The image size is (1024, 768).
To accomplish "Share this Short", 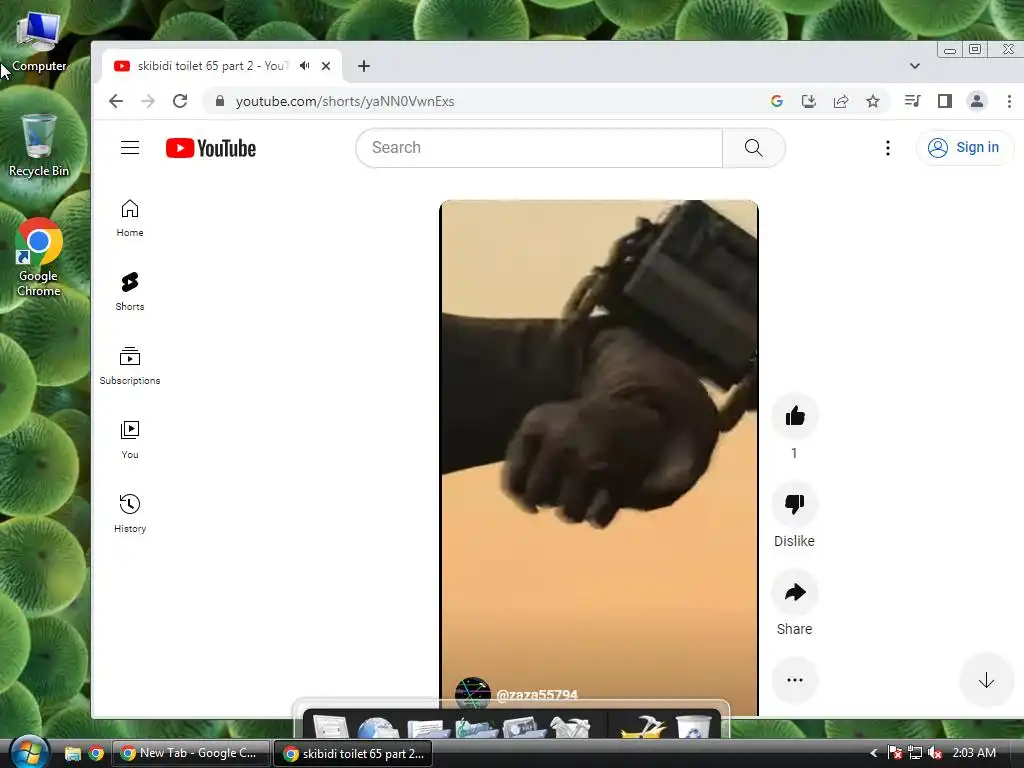I will tap(795, 592).
